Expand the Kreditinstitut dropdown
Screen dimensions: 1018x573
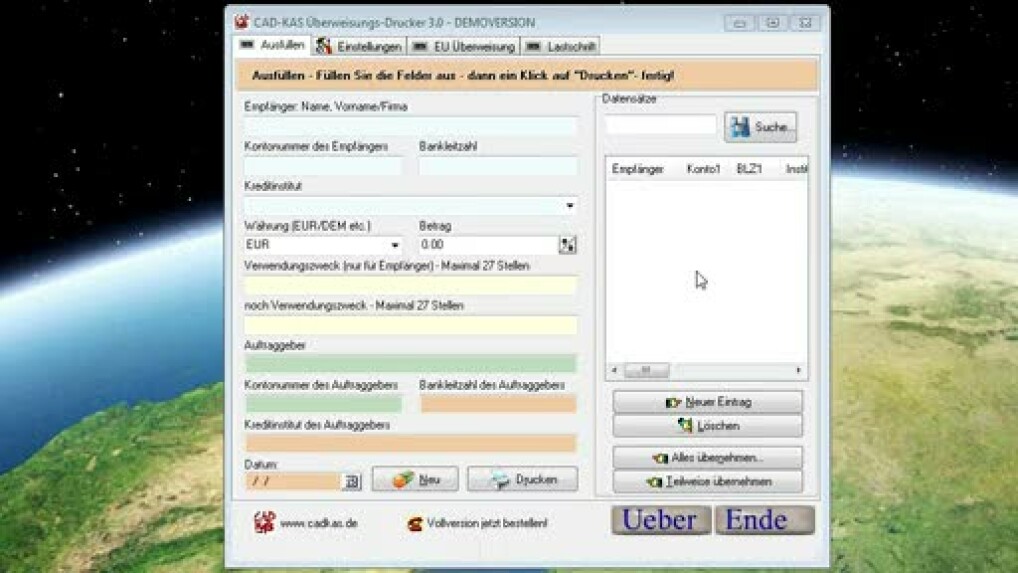pyautogui.click(x=570, y=206)
